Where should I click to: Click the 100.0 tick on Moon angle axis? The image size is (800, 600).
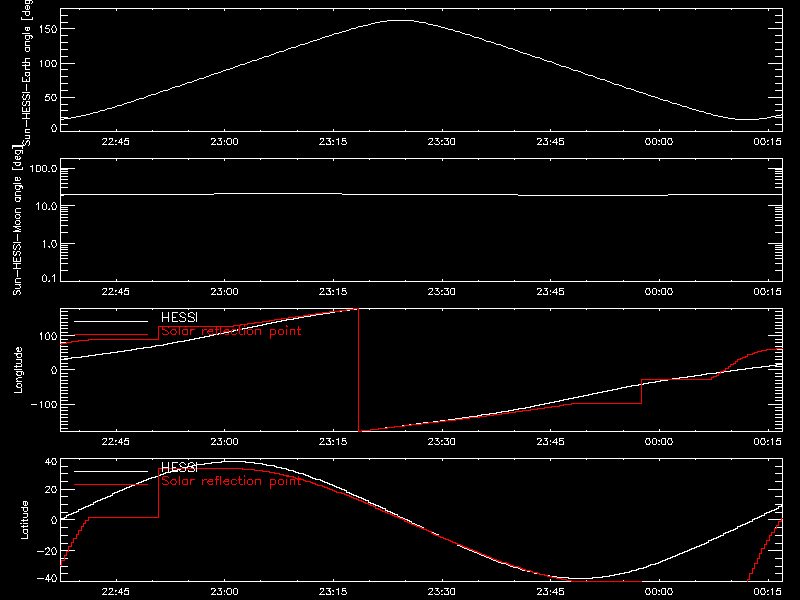coord(43,169)
